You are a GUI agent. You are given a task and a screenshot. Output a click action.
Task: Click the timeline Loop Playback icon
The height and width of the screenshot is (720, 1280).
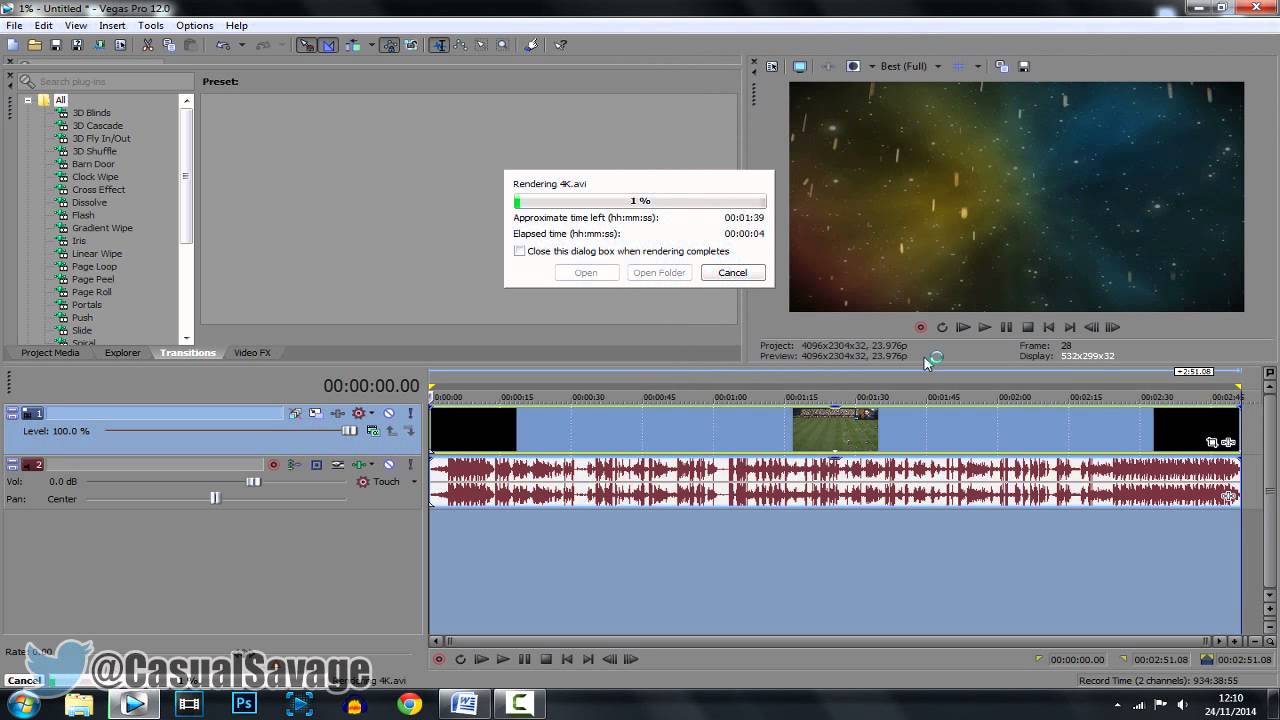coord(460,659)
